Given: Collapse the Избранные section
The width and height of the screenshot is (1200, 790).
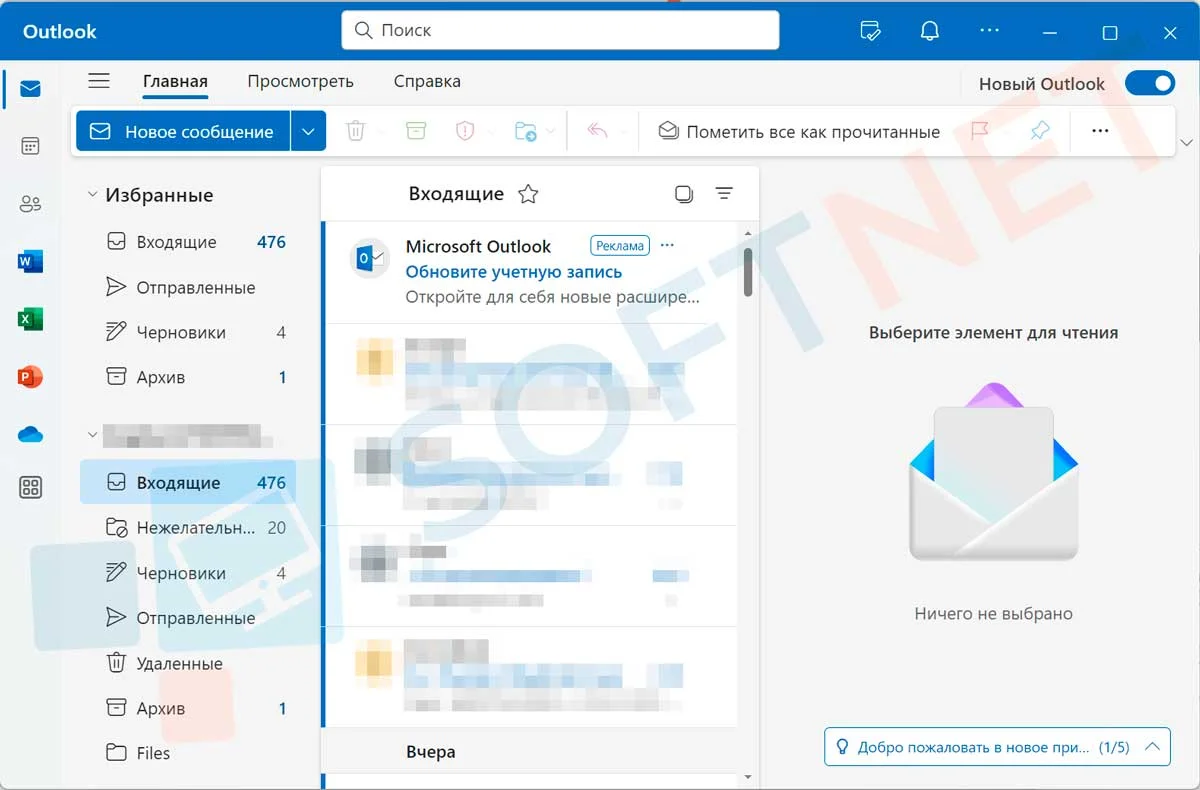Looking at the screenshot, I should coord(92,195).
